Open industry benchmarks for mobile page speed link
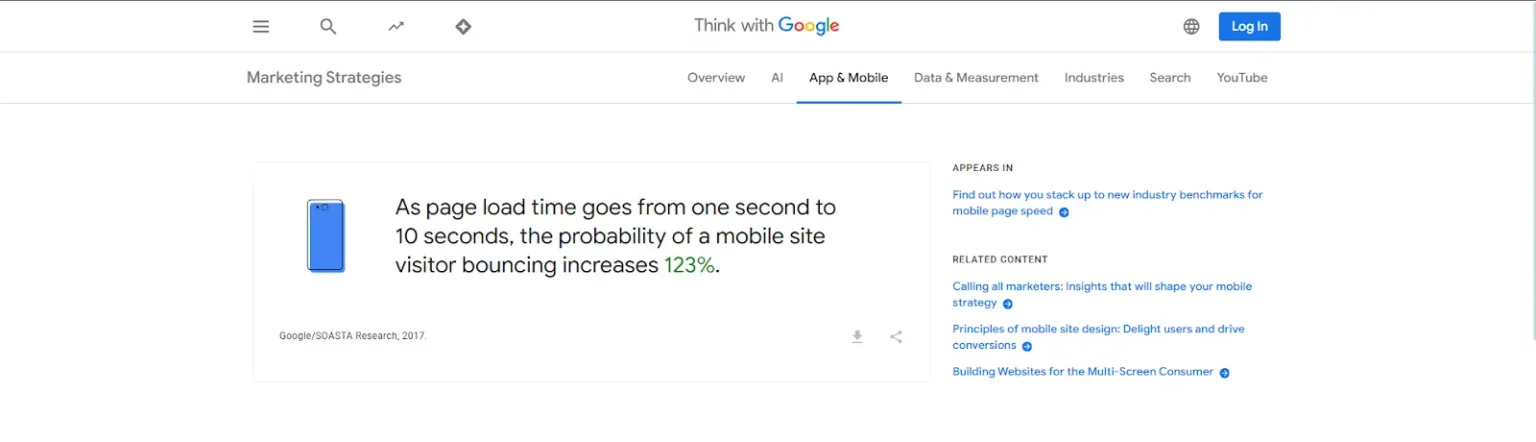This screenshot has height=442, width=1536. 1107,203
